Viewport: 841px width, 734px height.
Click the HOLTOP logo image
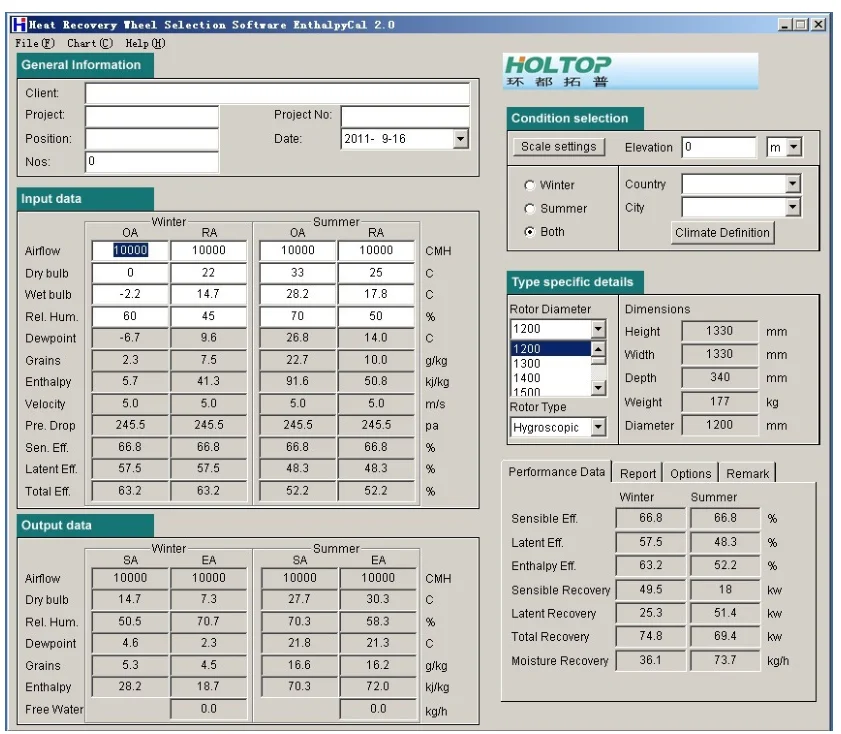(x=630, y=72)
